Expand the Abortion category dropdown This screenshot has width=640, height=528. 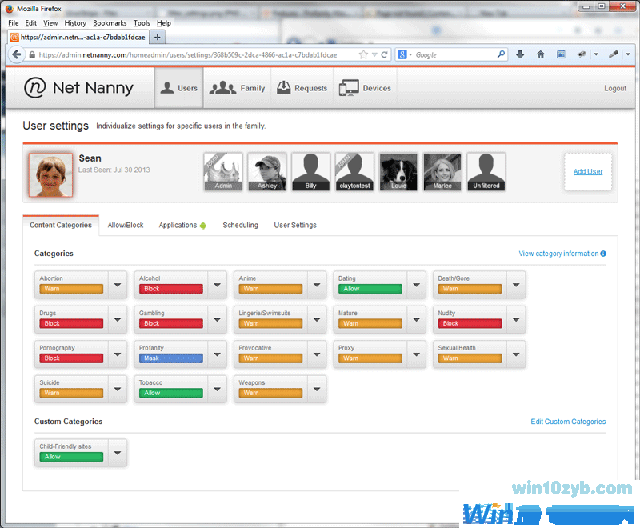pos(118,285)
